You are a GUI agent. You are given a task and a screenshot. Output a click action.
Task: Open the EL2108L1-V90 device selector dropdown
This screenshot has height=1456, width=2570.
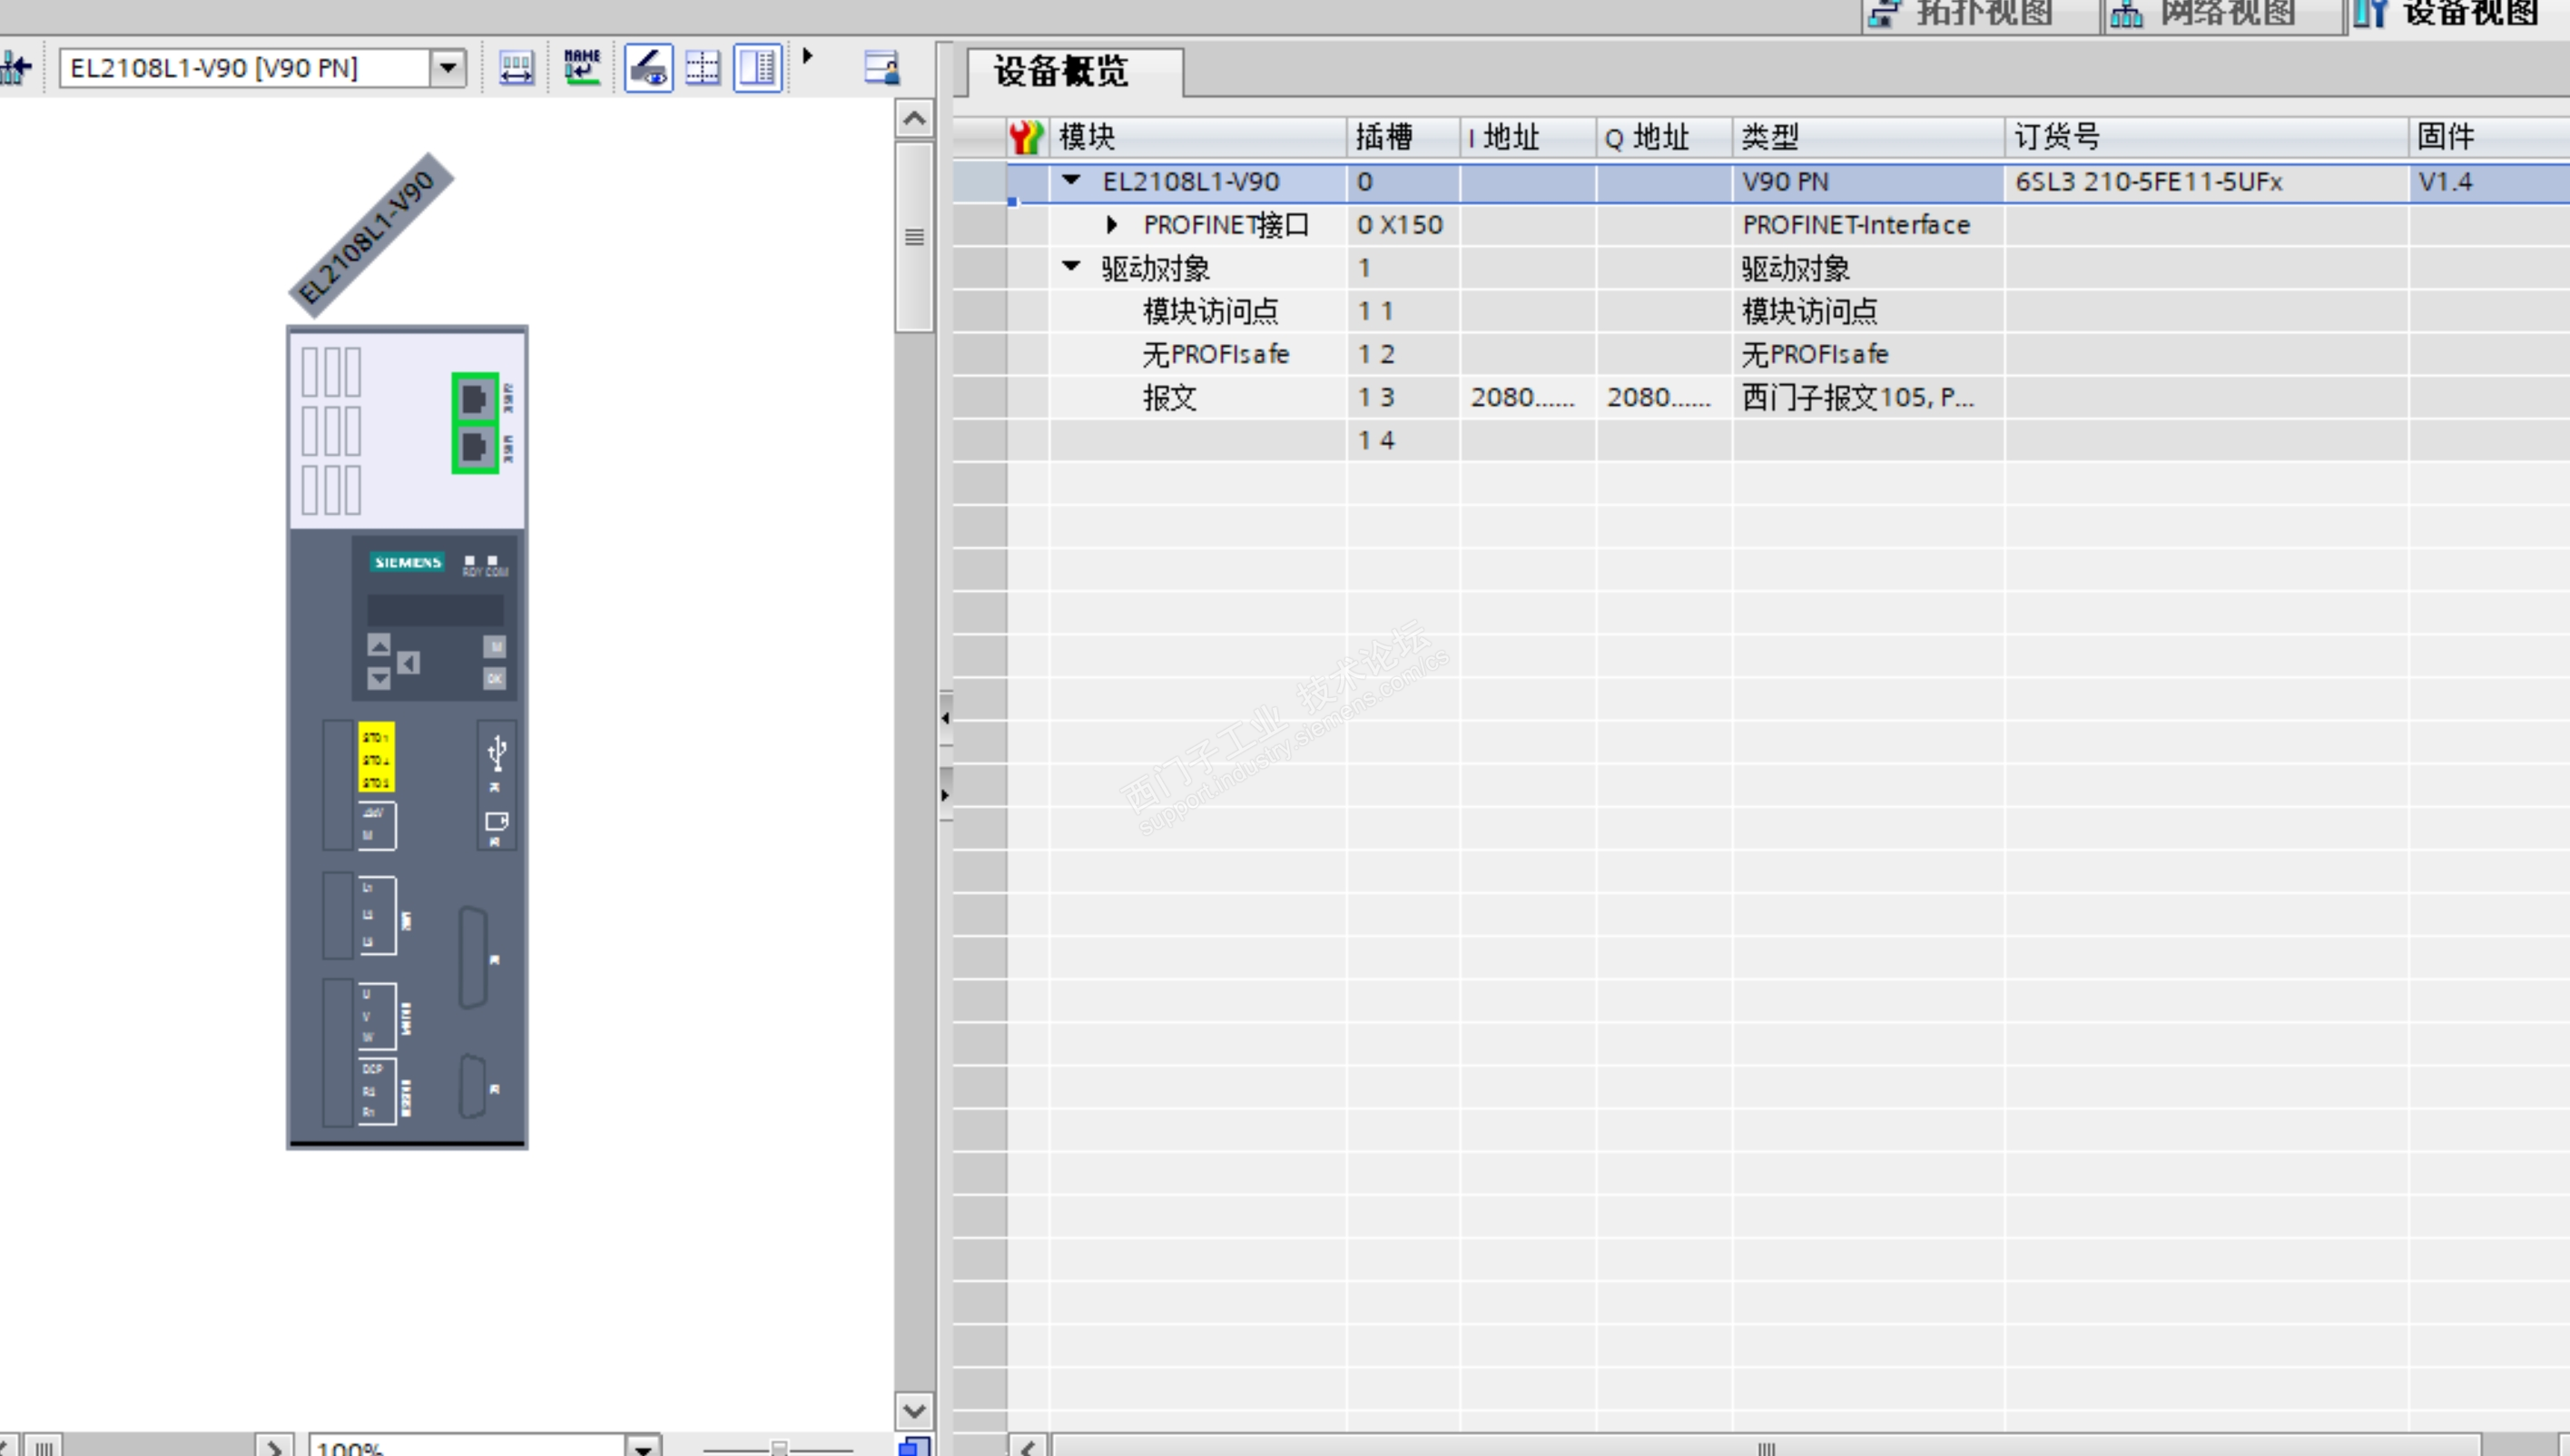448,68
